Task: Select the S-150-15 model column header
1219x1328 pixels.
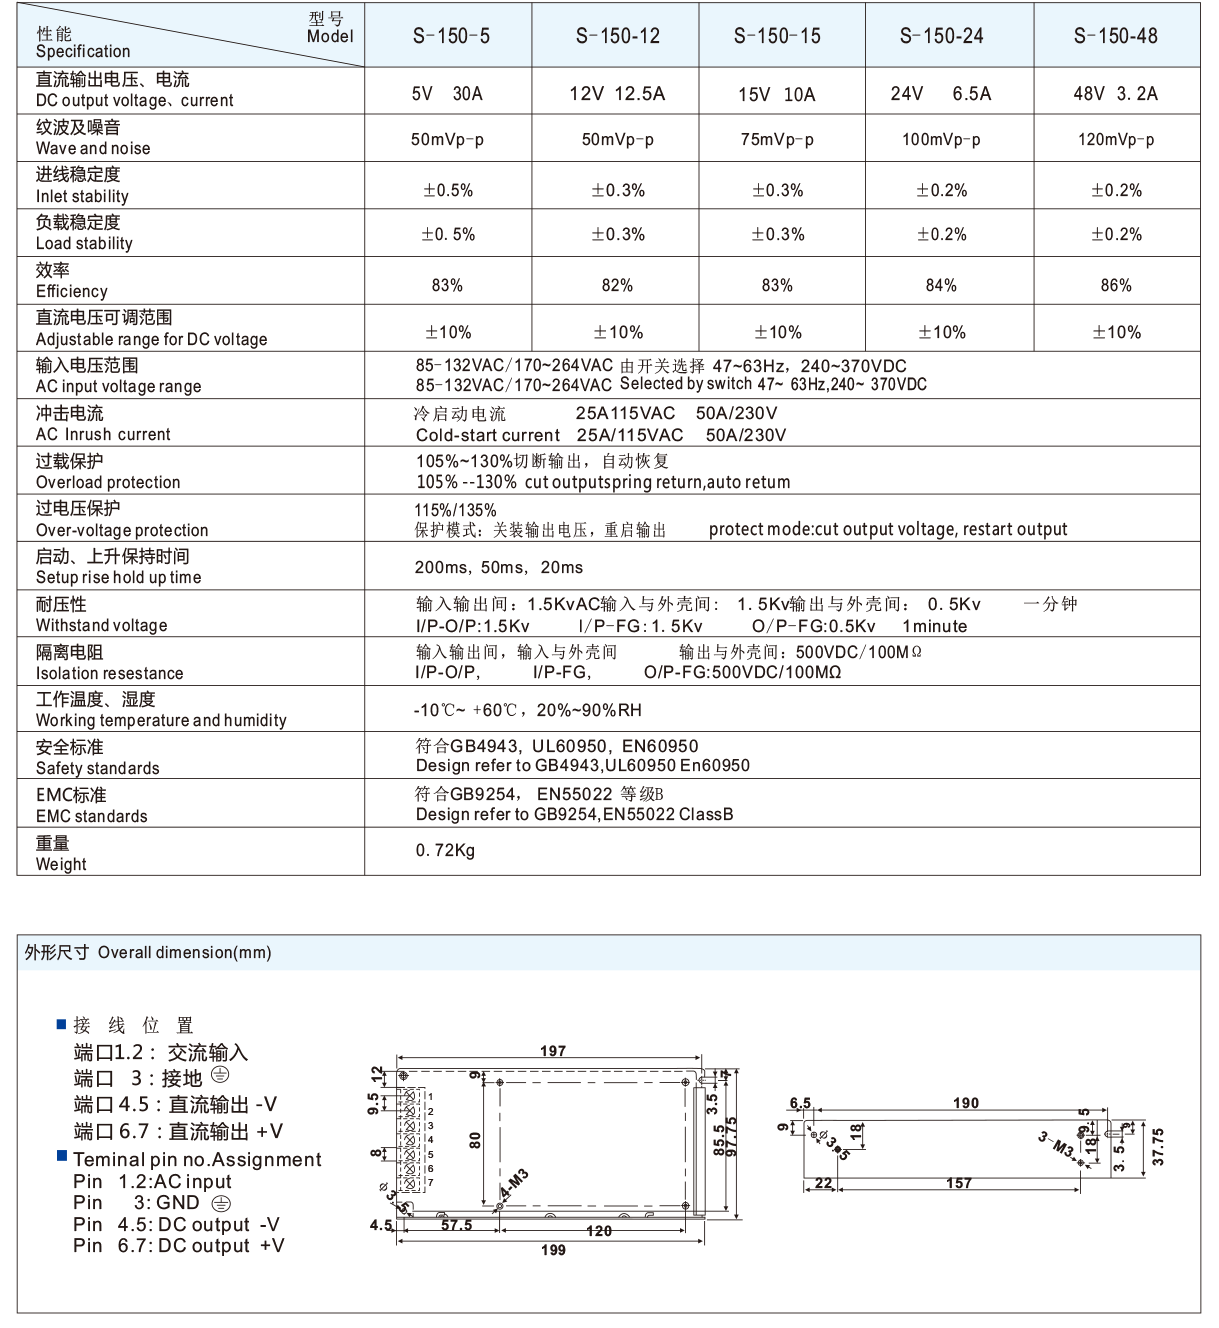Action: [x=777, y=36]
